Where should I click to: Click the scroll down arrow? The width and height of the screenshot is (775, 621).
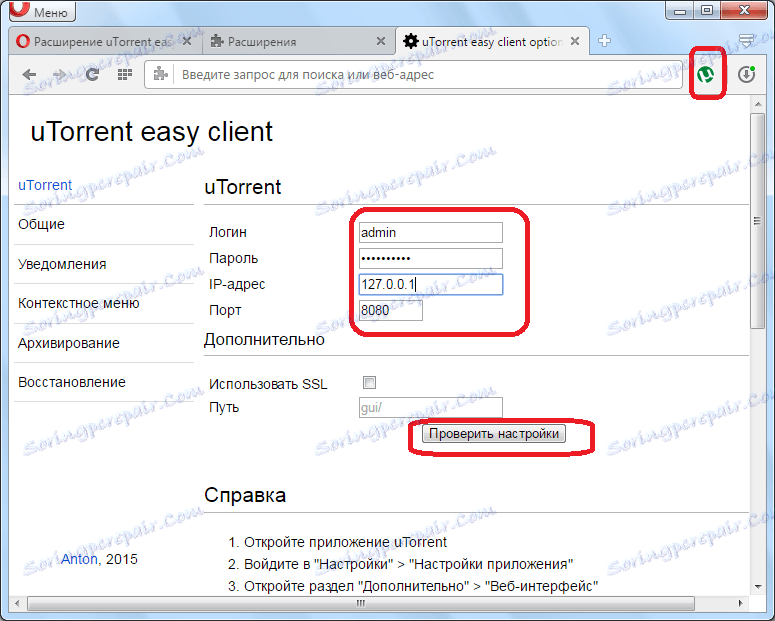758,587
